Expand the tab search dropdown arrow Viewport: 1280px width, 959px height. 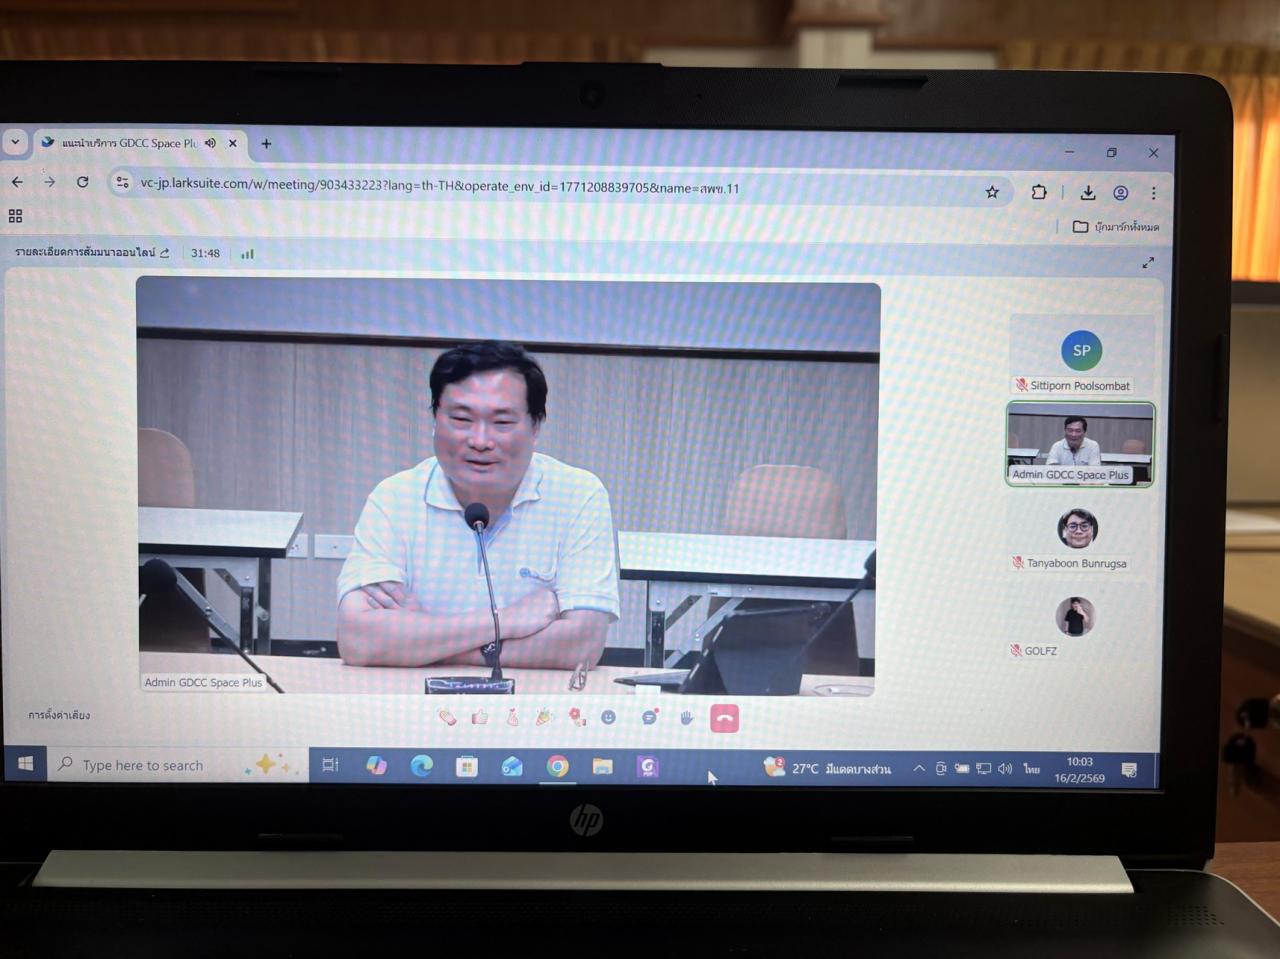pyautogui.click(x=15, y=142)
